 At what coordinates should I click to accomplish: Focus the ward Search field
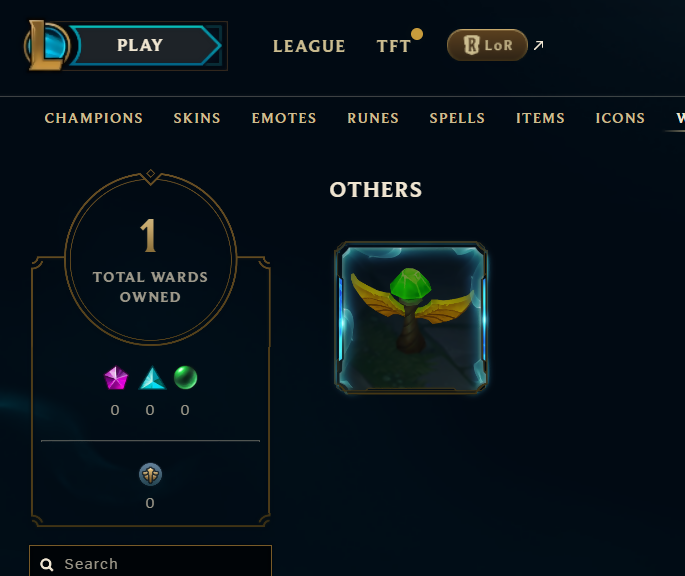pyautogui.click(x=150, y=561)
